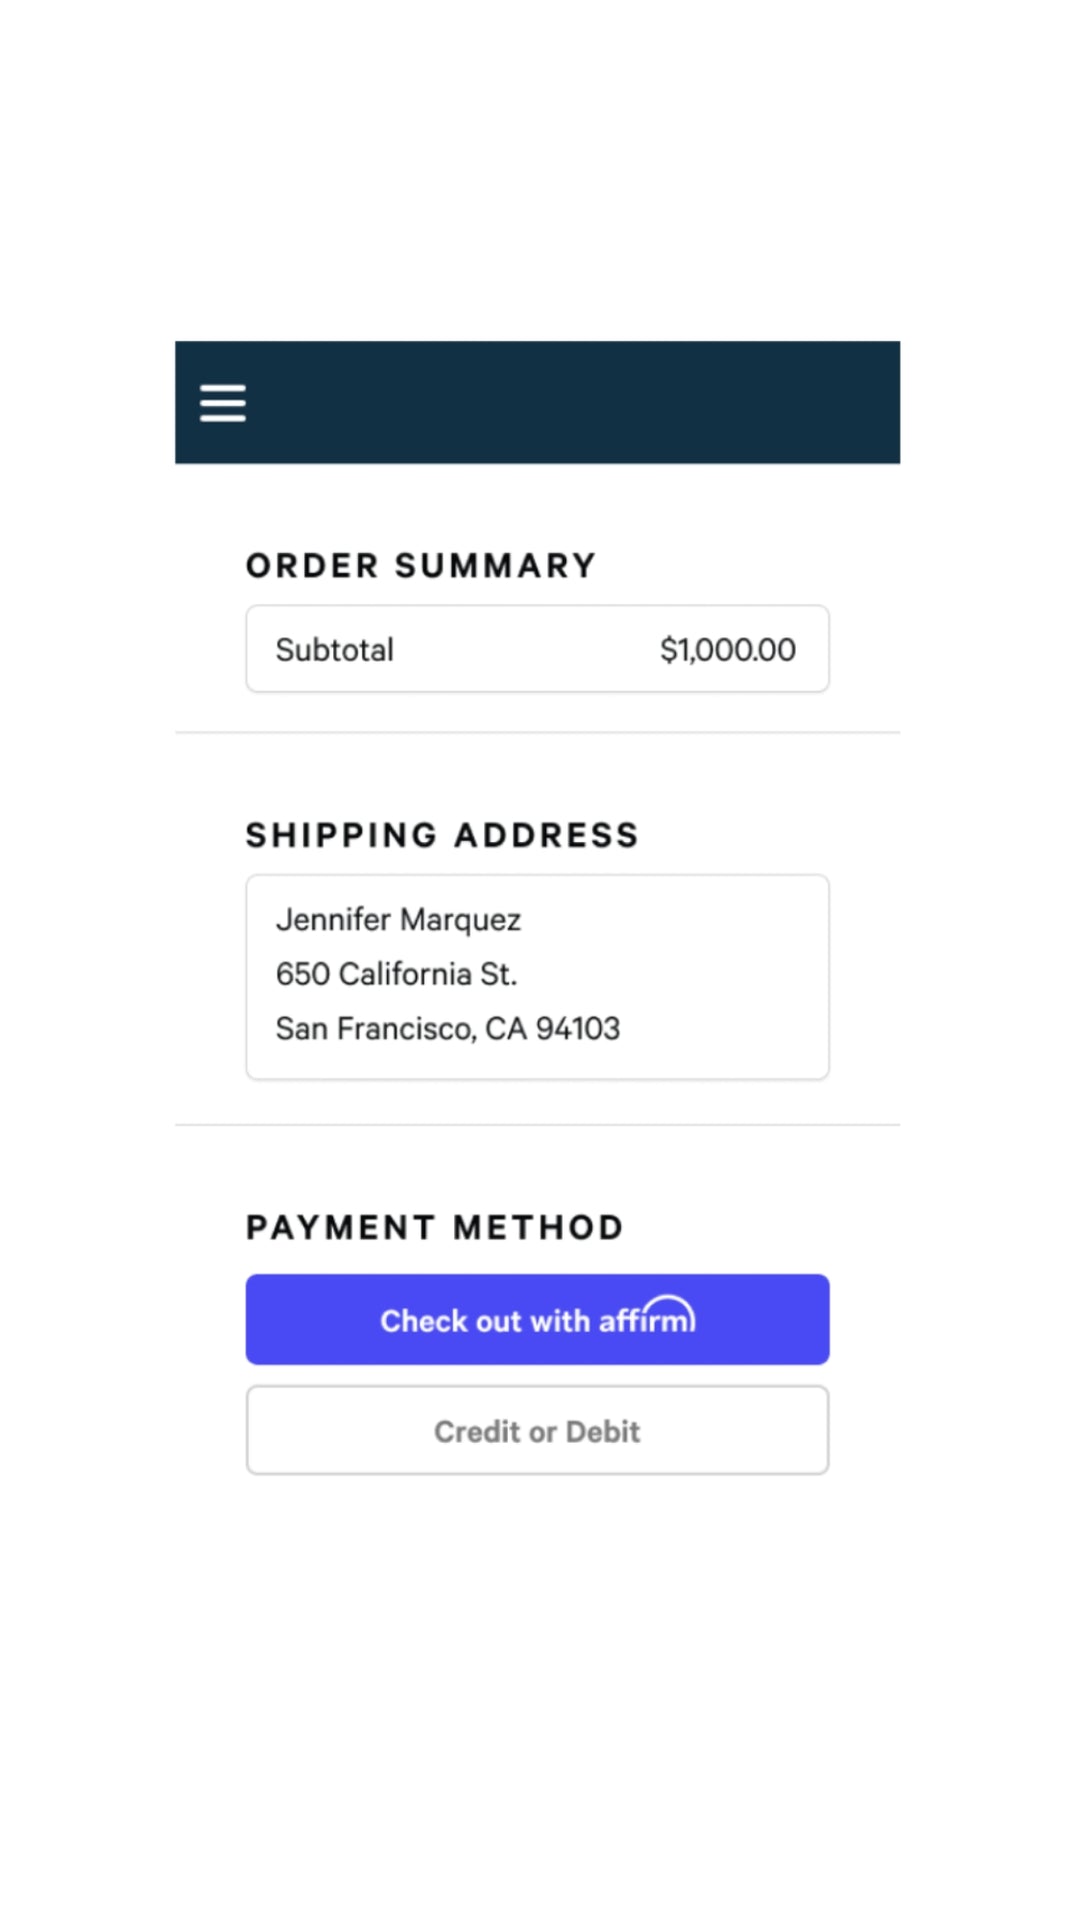Select the name Jennifer Marquez
1080x1920 pixels.
coord(398,919)
